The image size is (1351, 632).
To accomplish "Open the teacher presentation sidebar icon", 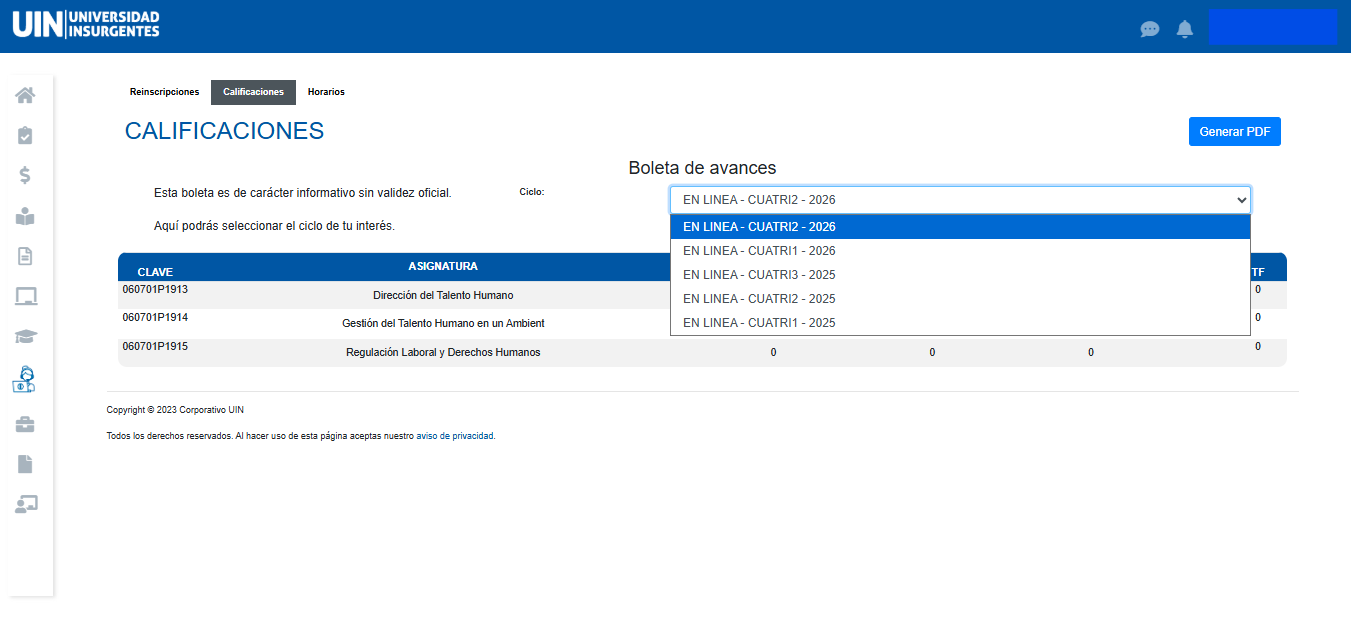I will coord(25,504).
